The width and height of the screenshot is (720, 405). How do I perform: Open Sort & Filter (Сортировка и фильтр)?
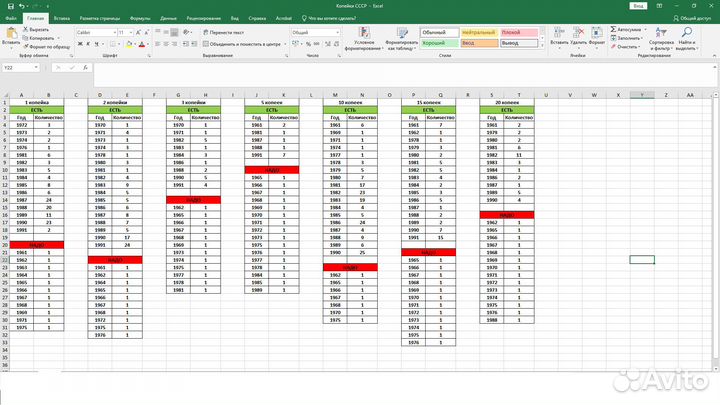661,36
